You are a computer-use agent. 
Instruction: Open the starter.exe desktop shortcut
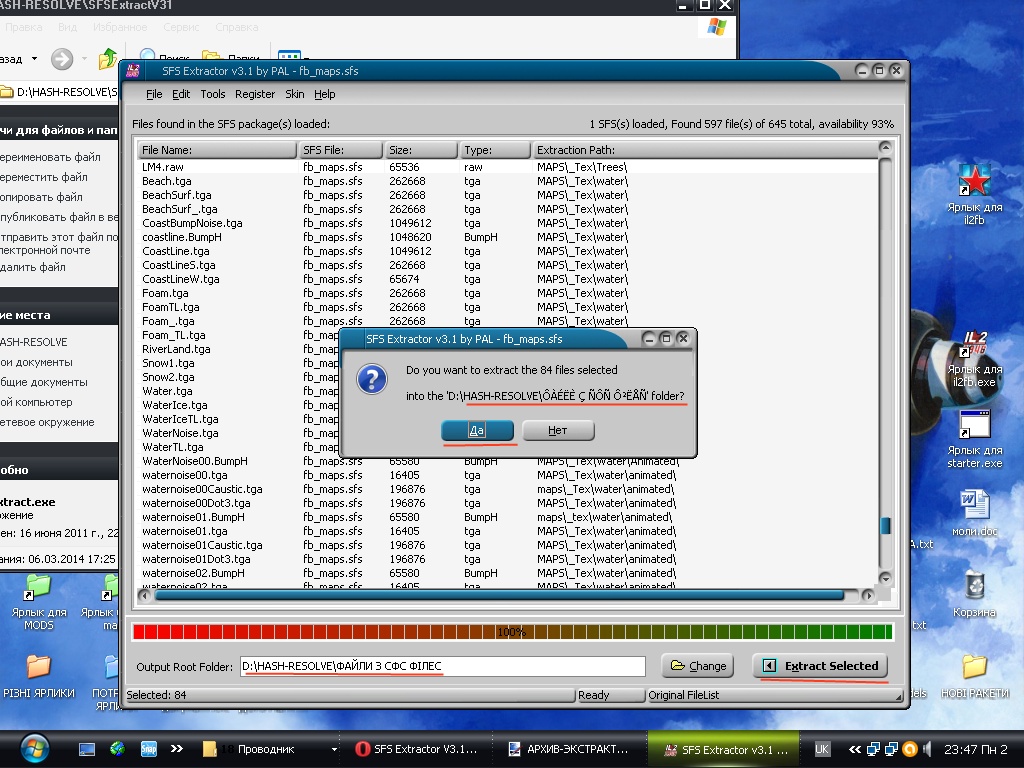click(x=974, y=439)
